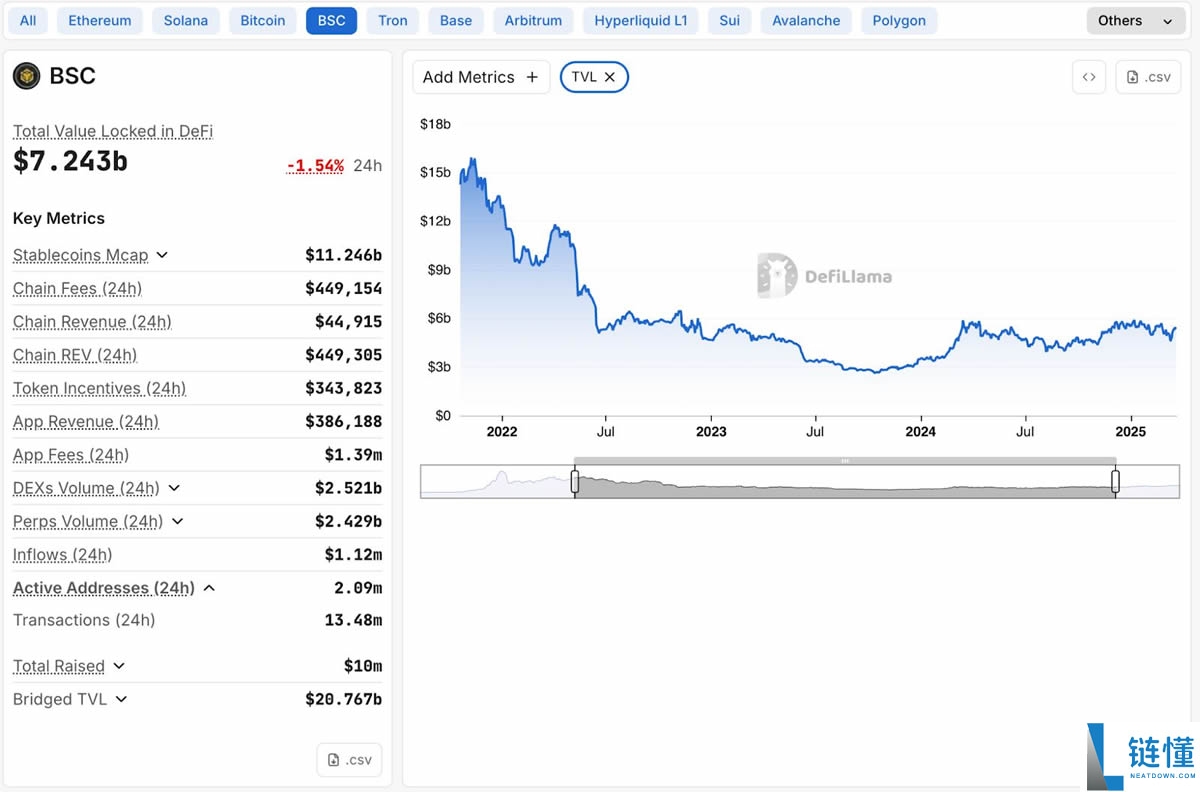
Task: Expand the Bridged TVL breakdown
Action: pos(121,699)
